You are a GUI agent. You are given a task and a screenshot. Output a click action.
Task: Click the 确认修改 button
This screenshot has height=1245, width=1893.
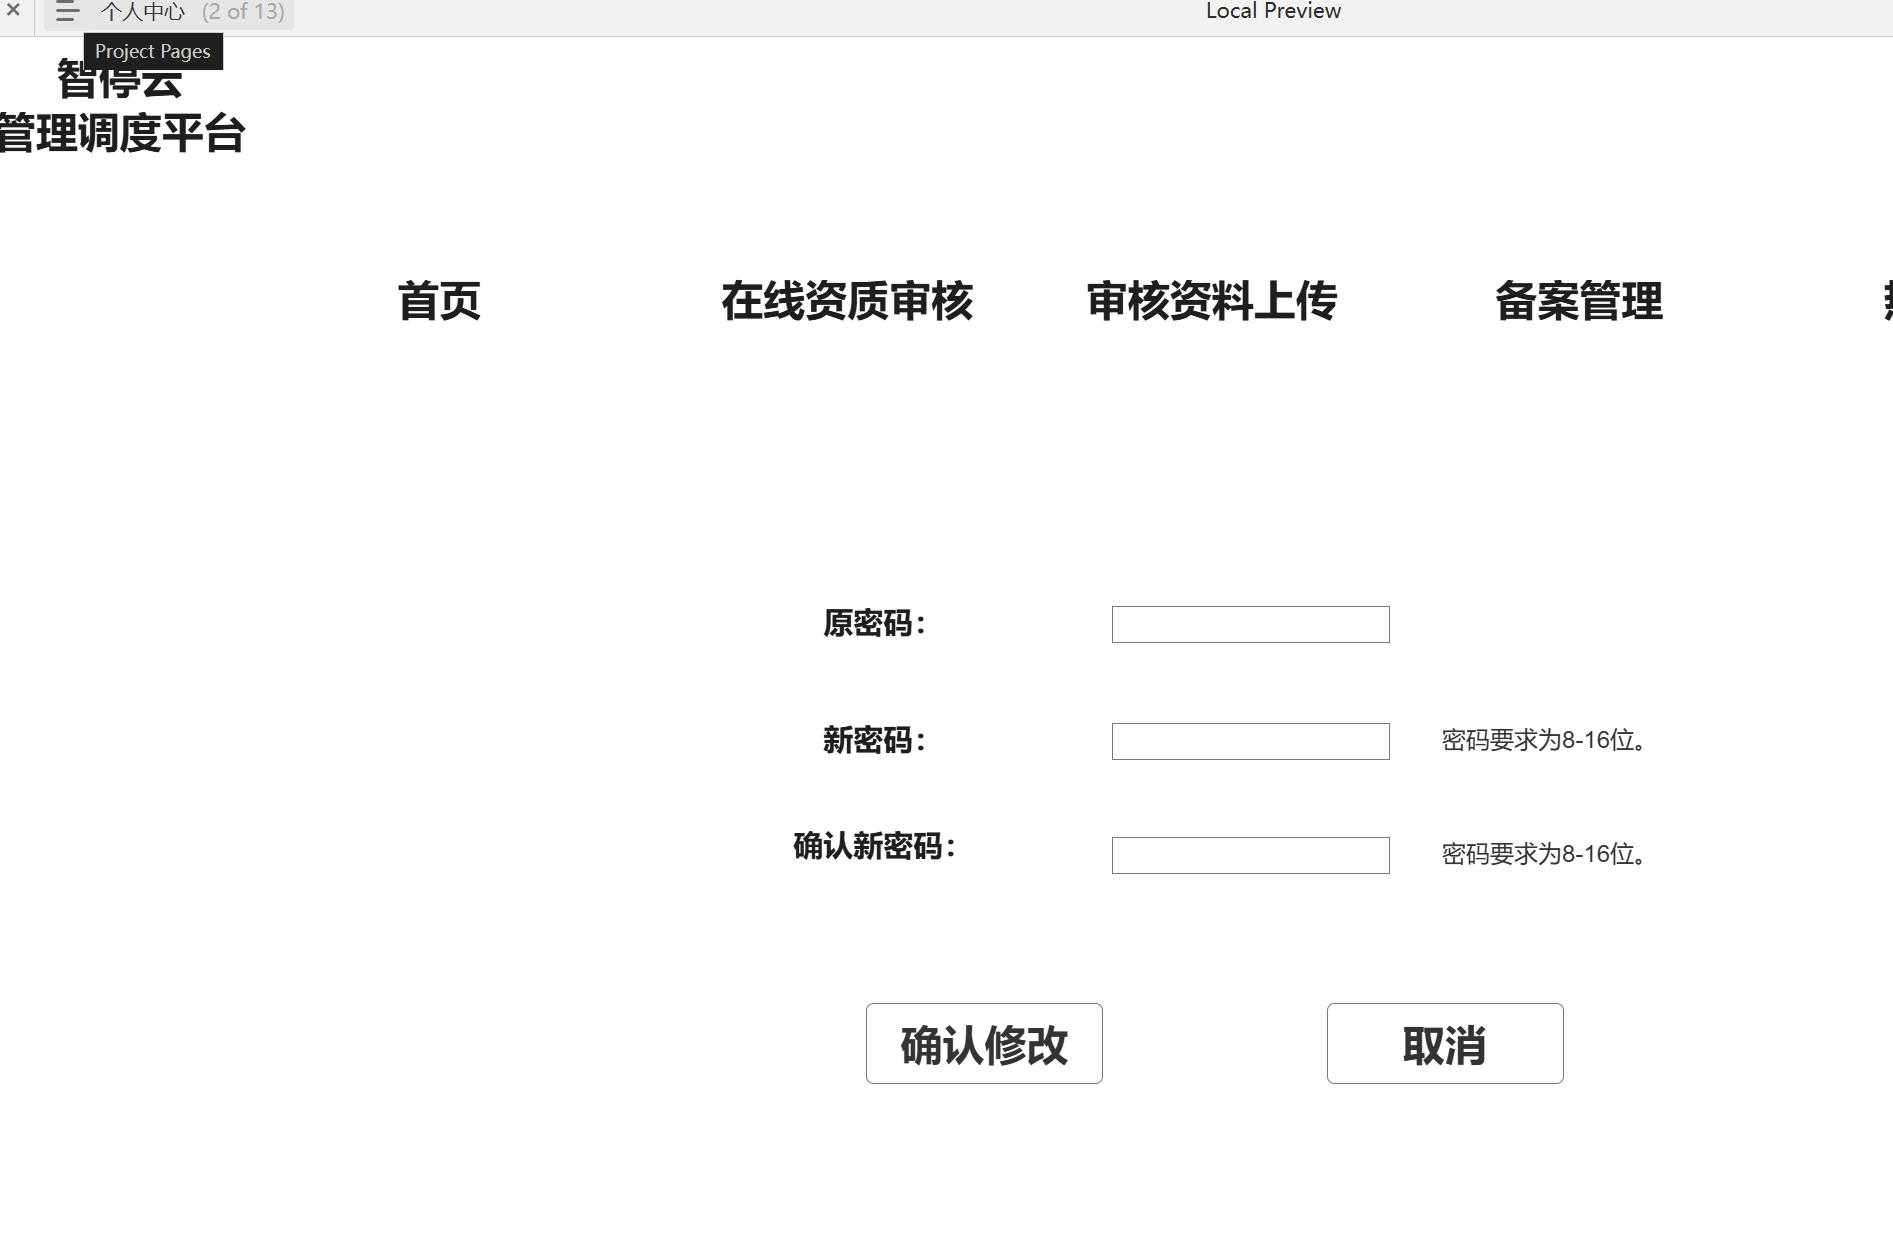[x=984, y=1043]
